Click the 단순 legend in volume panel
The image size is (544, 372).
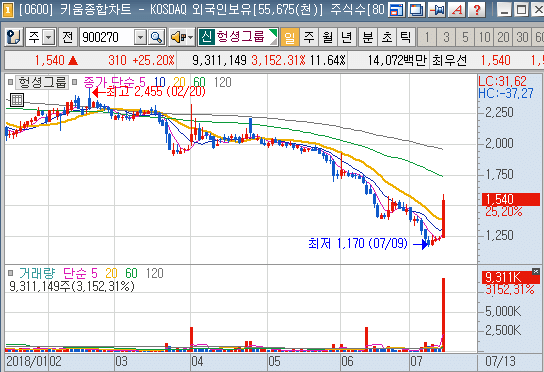coord(75,273)
